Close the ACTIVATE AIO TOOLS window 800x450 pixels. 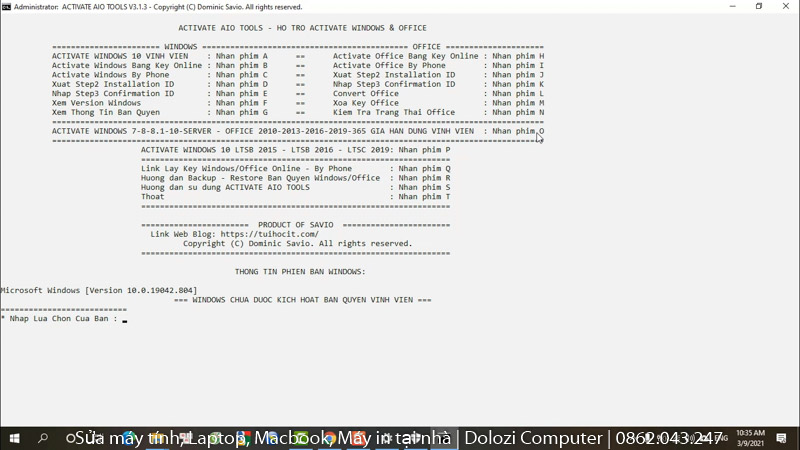(x=787, y=6)
